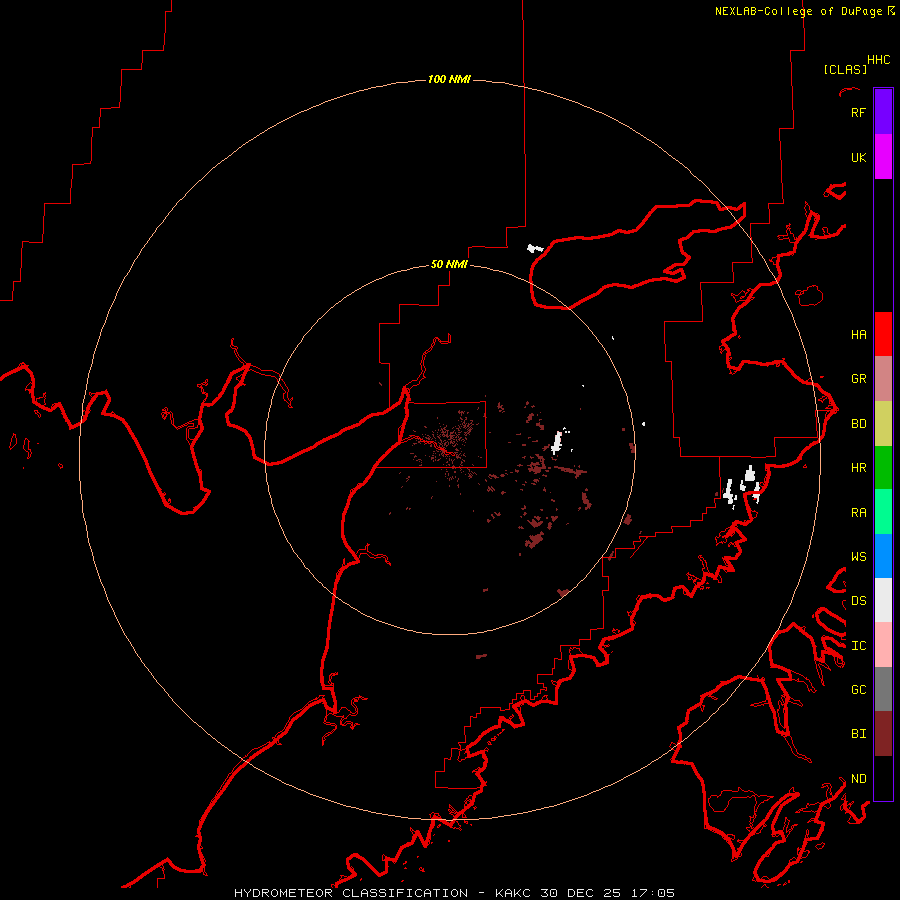Click the WS blue legend swatch
Screen dimensions: 900x900
pos(883,556)
